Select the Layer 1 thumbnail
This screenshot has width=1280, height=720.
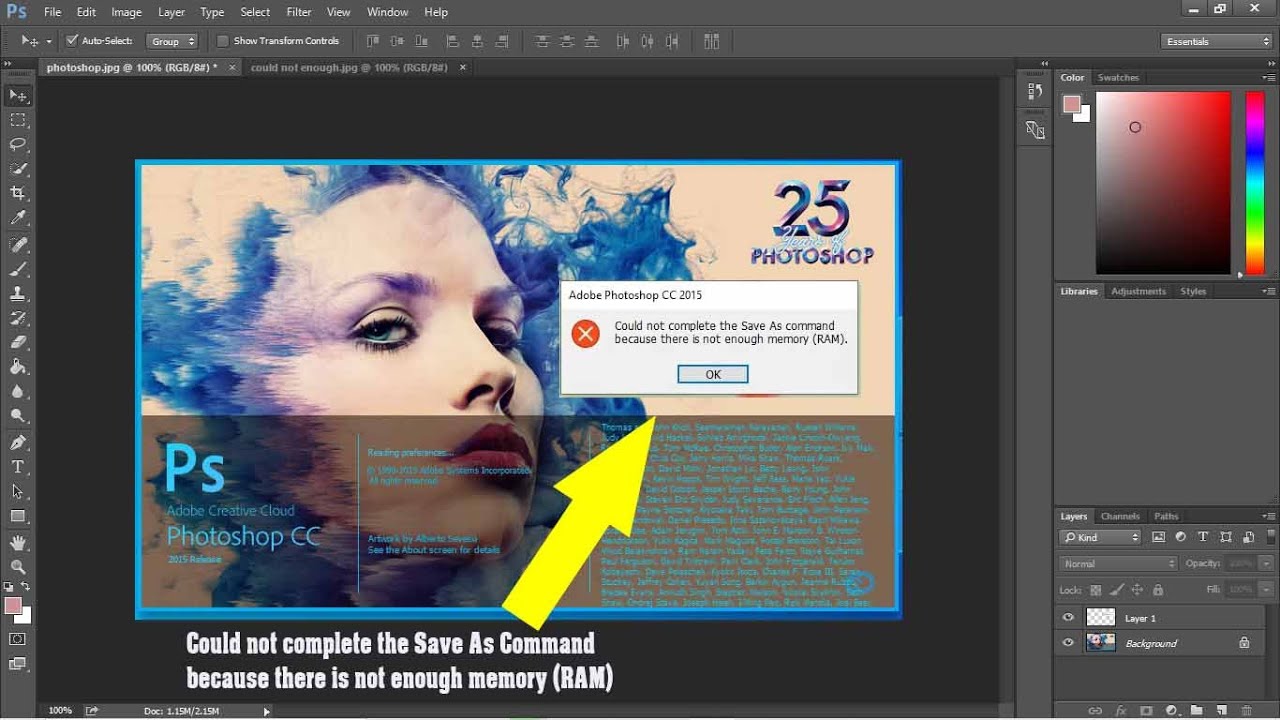(x=1100, y=618)
